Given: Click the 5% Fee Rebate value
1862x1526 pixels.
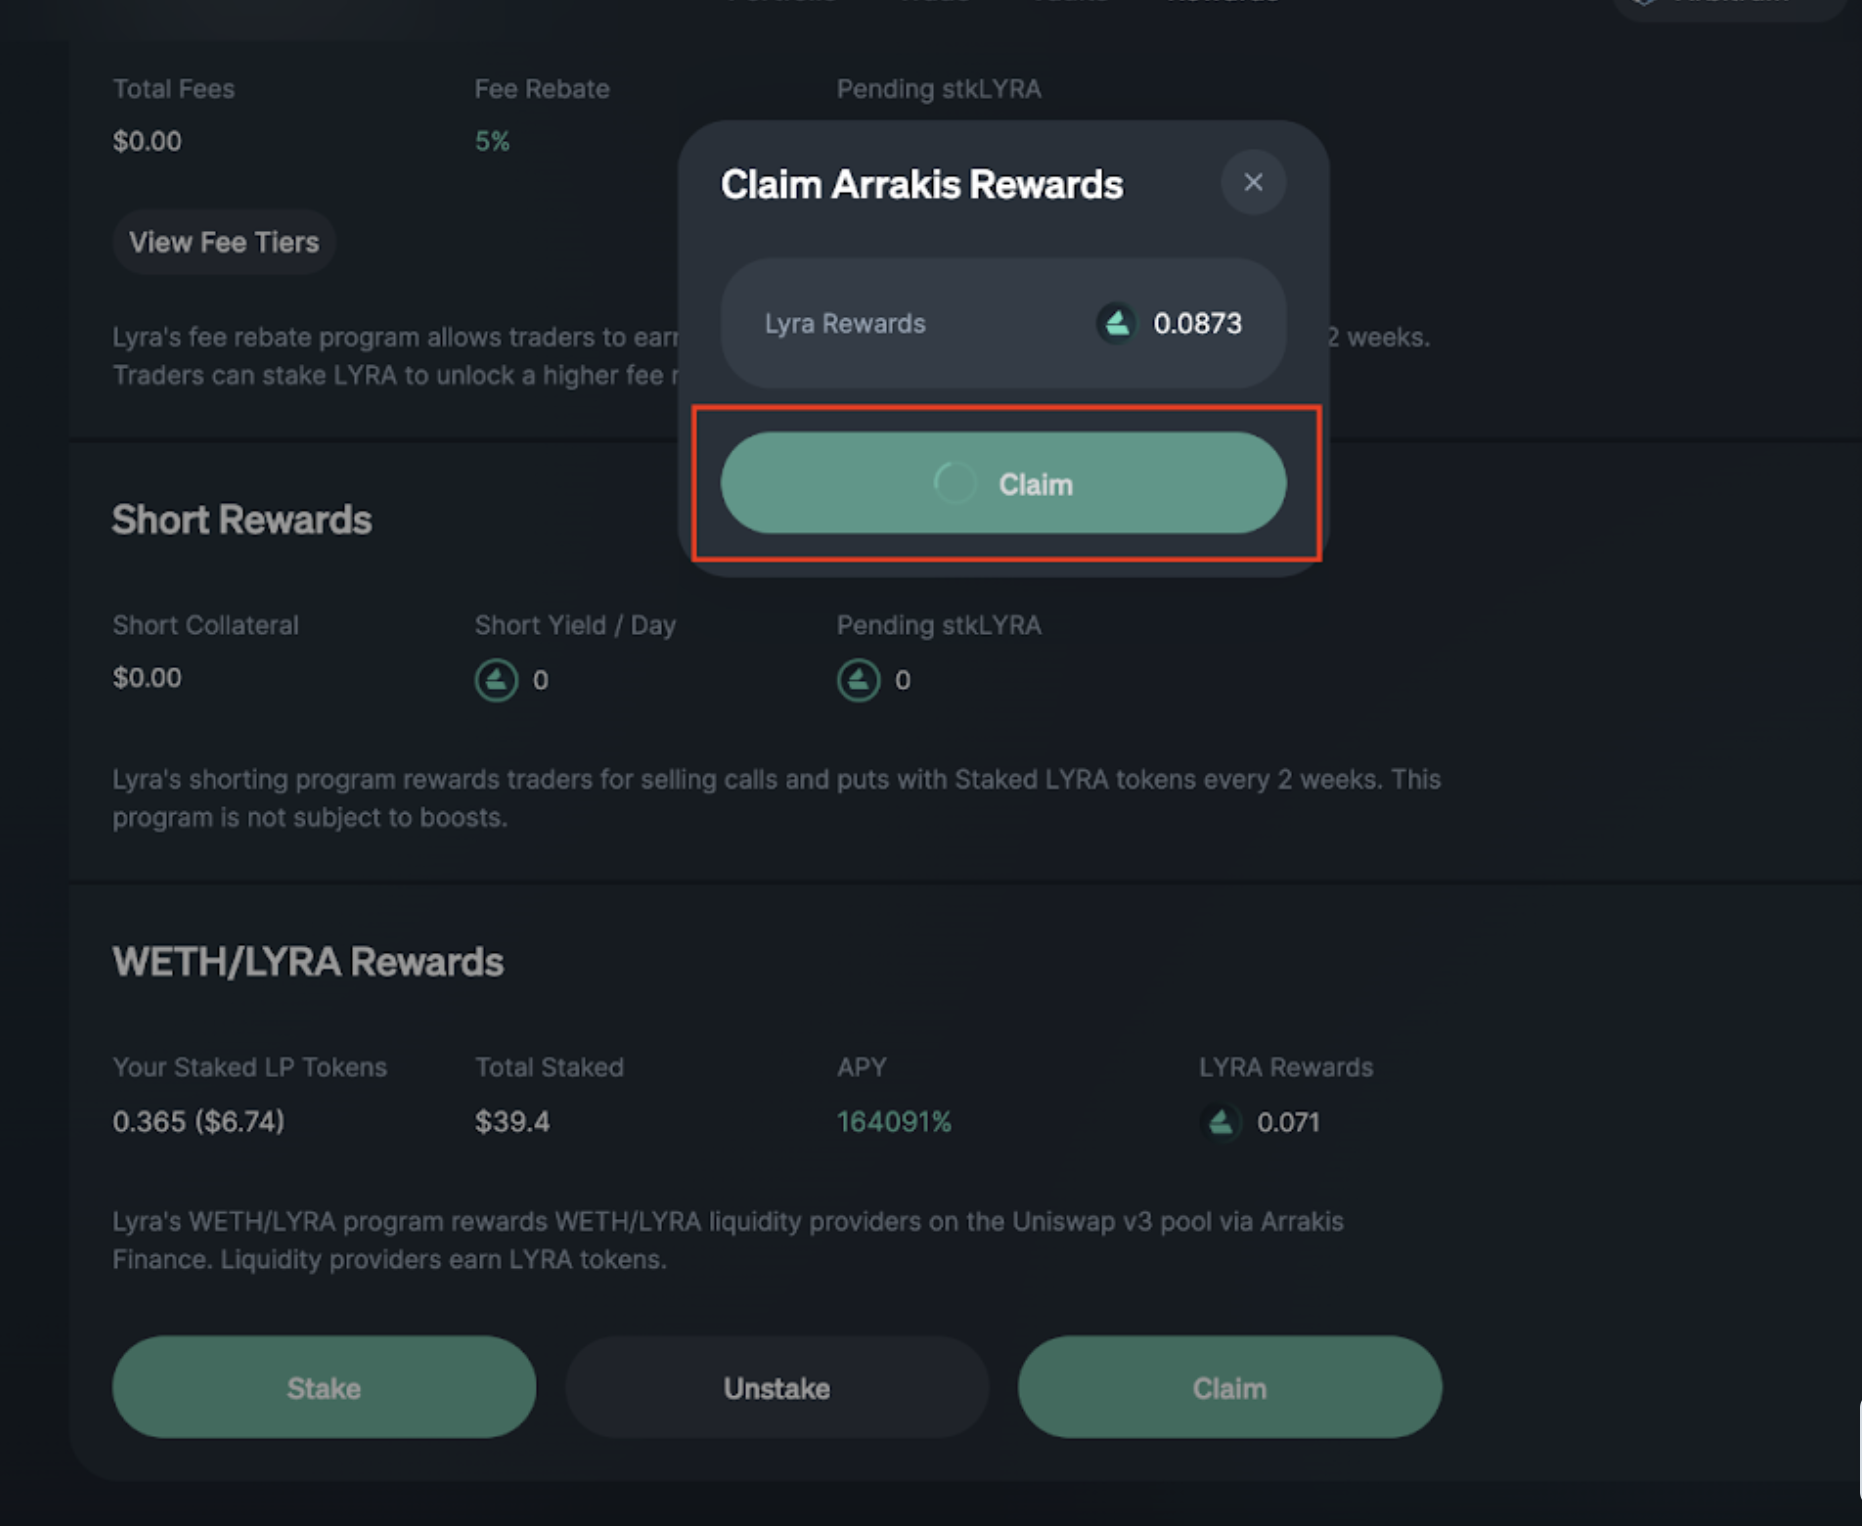Looking at the screenshot, I should [492, 141].
